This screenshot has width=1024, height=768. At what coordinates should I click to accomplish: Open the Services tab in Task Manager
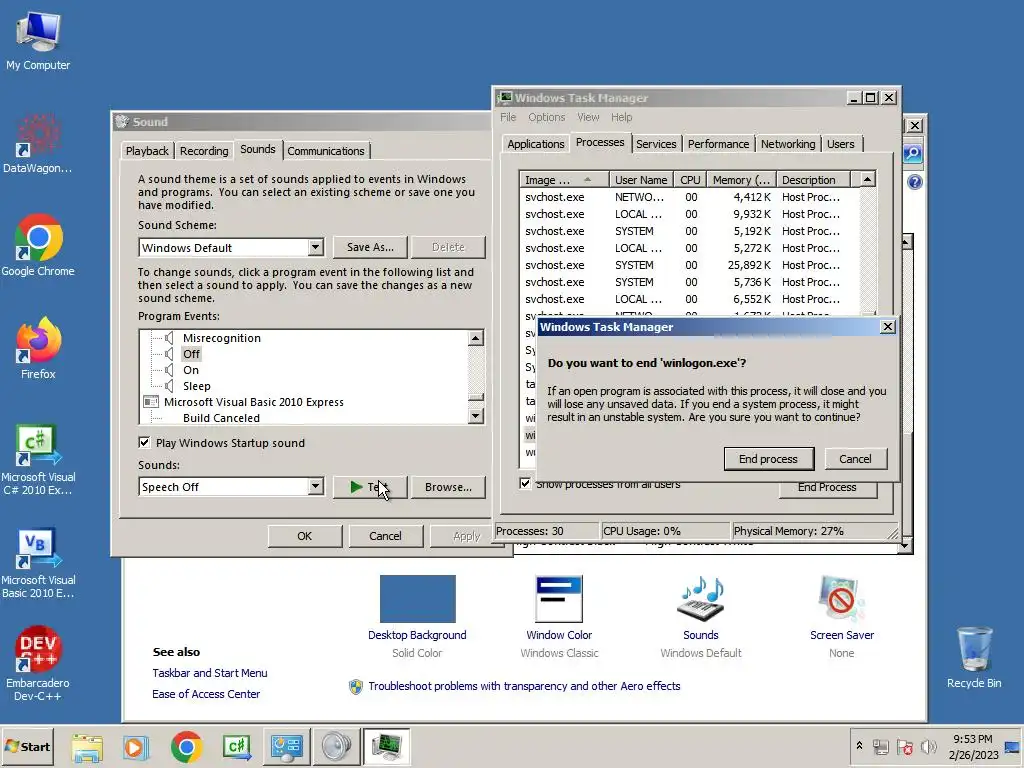(656, 144)
